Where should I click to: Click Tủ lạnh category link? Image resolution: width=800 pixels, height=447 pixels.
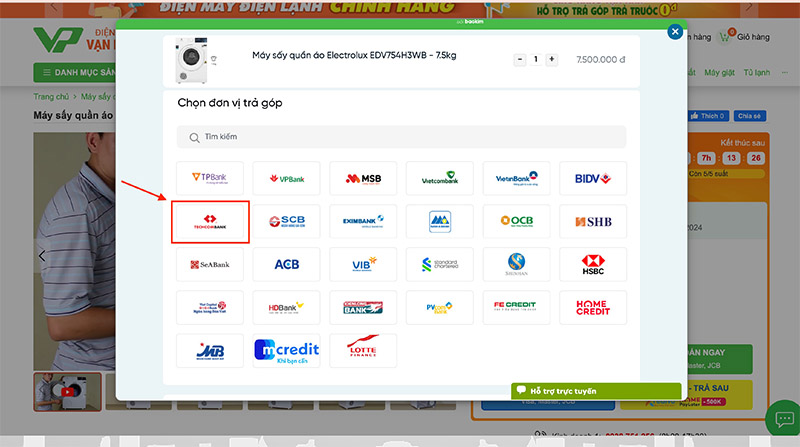click(x=757, y=72)
